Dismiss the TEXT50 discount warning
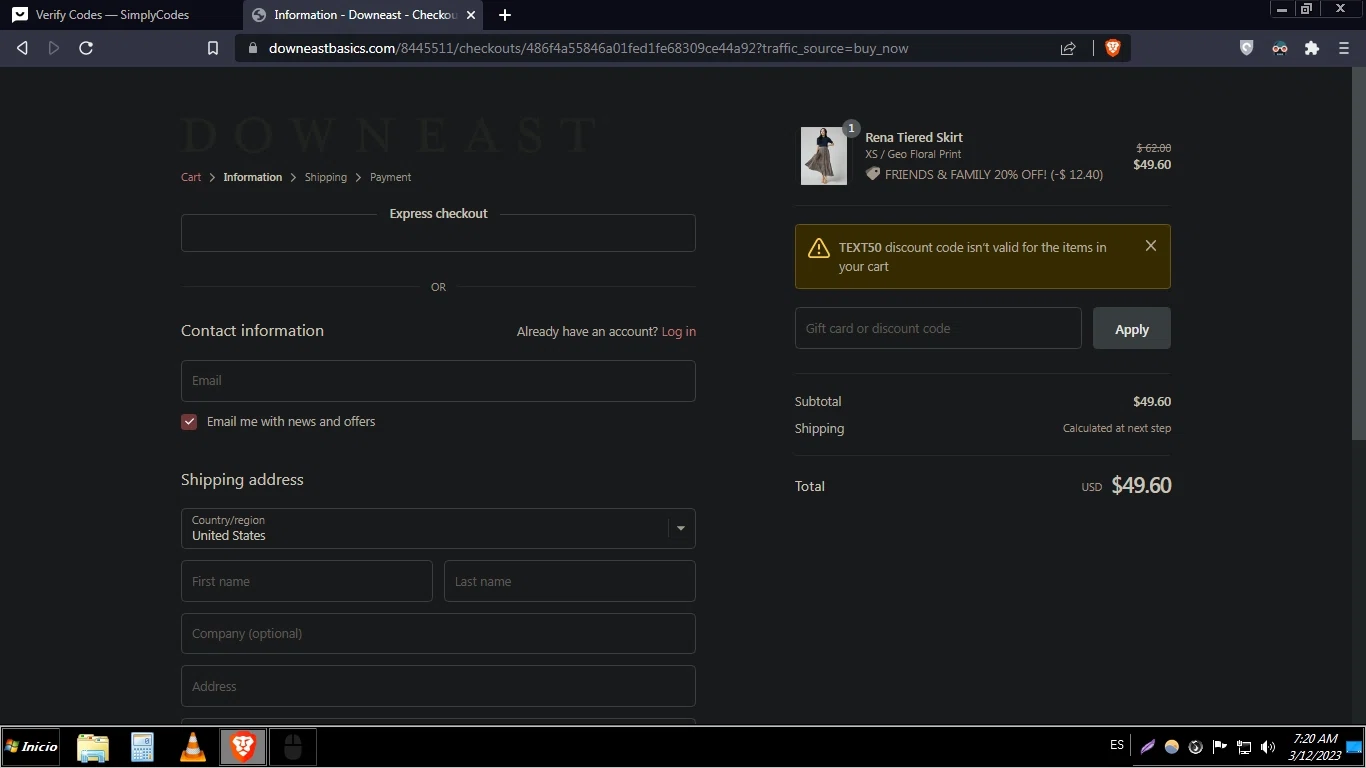 [1151, 245]
